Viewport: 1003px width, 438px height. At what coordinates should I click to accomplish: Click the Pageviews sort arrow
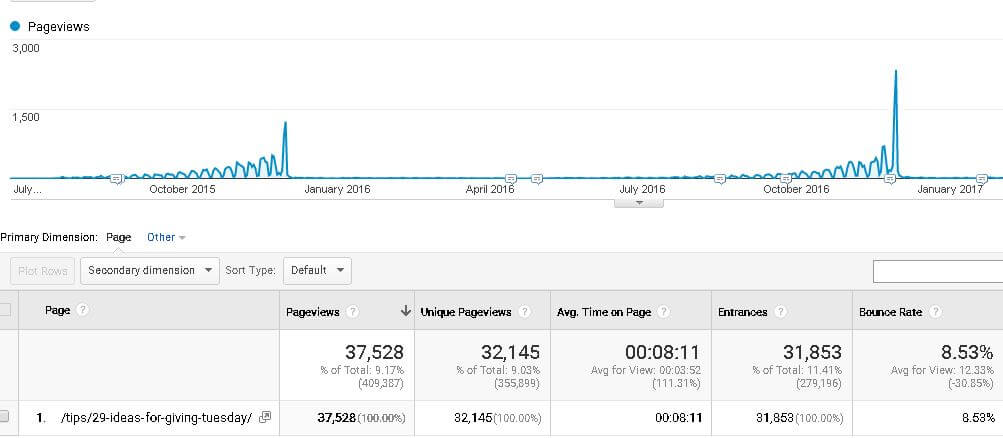click(405, 312)
